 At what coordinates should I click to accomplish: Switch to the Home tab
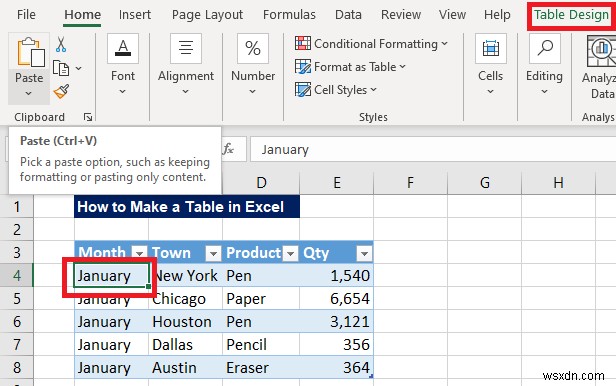click(82, 15)
